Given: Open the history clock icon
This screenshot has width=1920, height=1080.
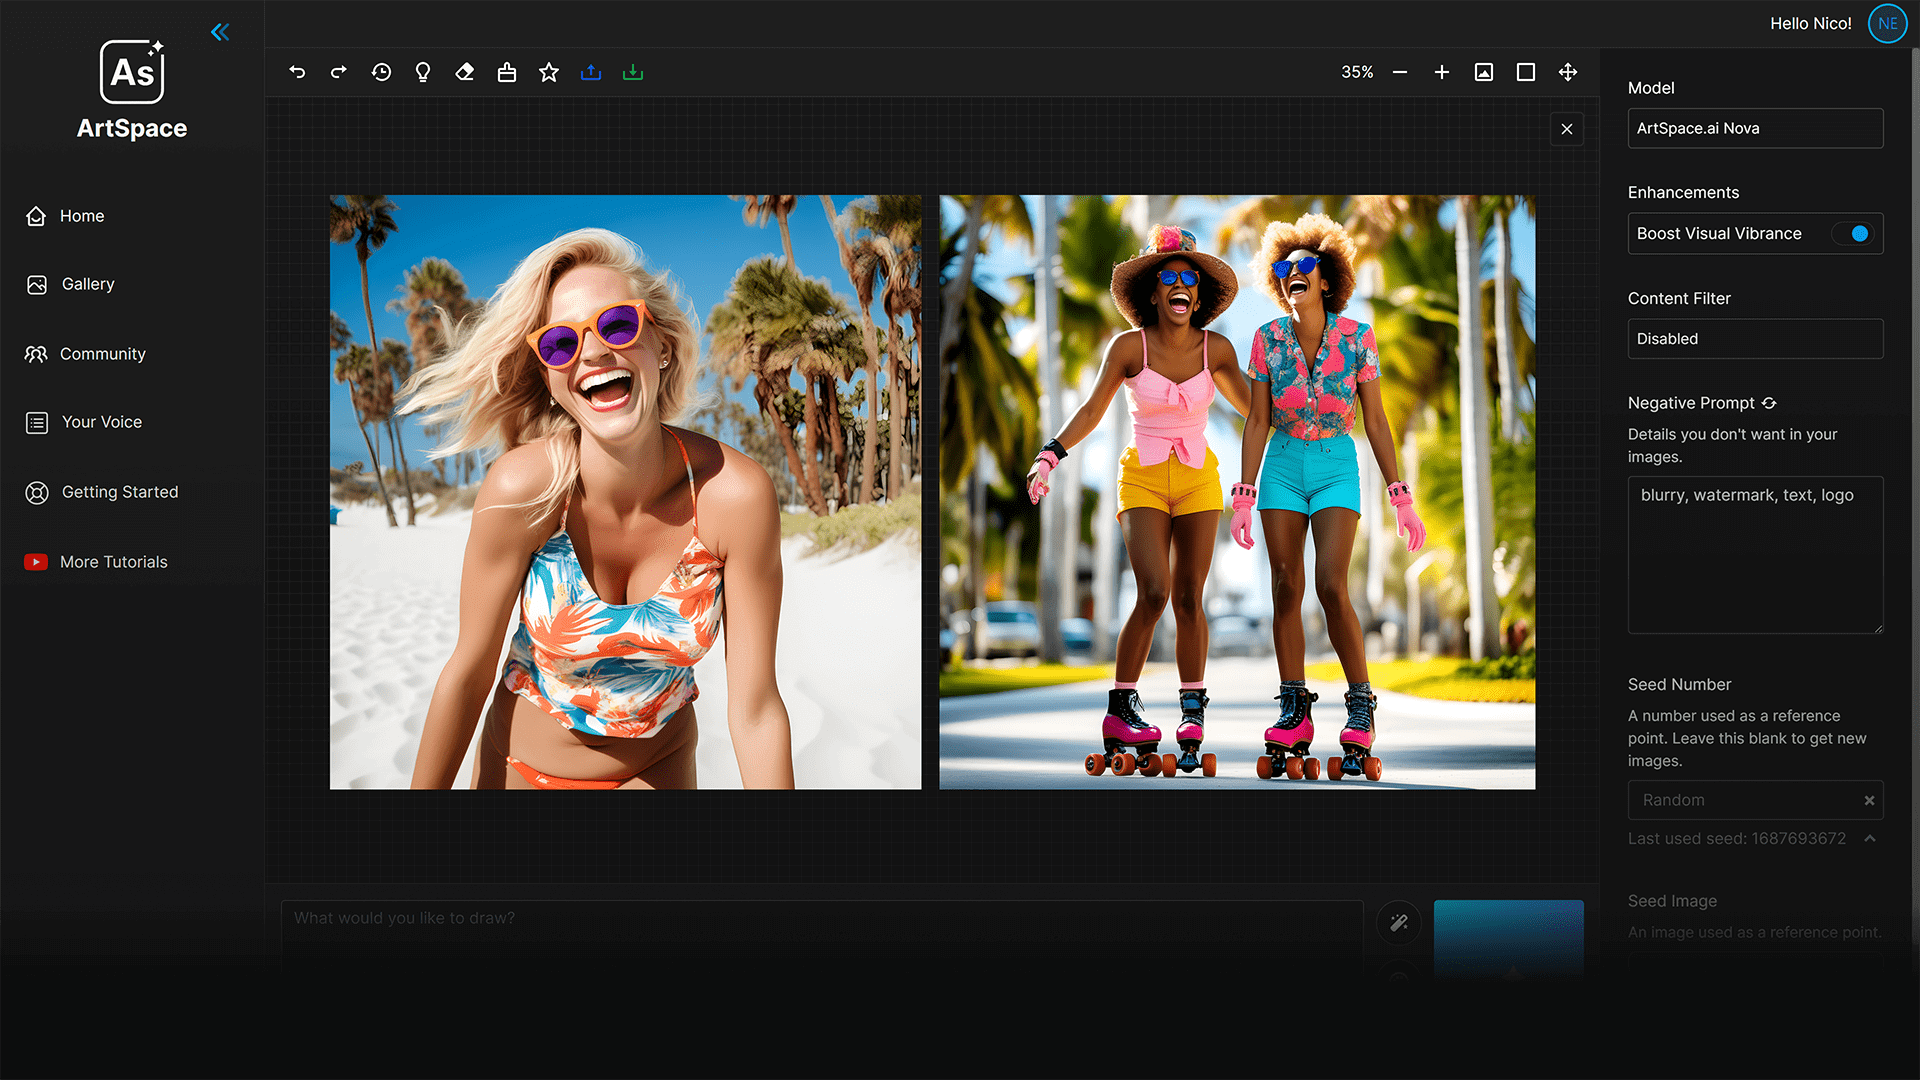Looking at the screenshot, I should [381, 72].
